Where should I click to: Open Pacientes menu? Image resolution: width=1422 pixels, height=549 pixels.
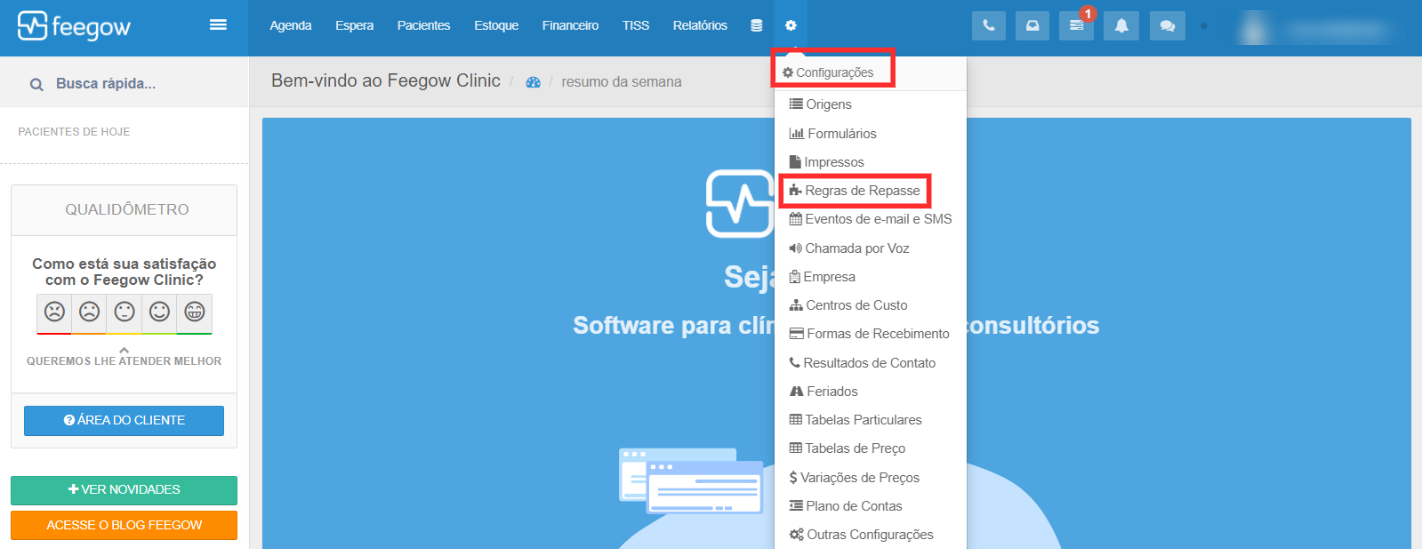[x=423, y=26]
